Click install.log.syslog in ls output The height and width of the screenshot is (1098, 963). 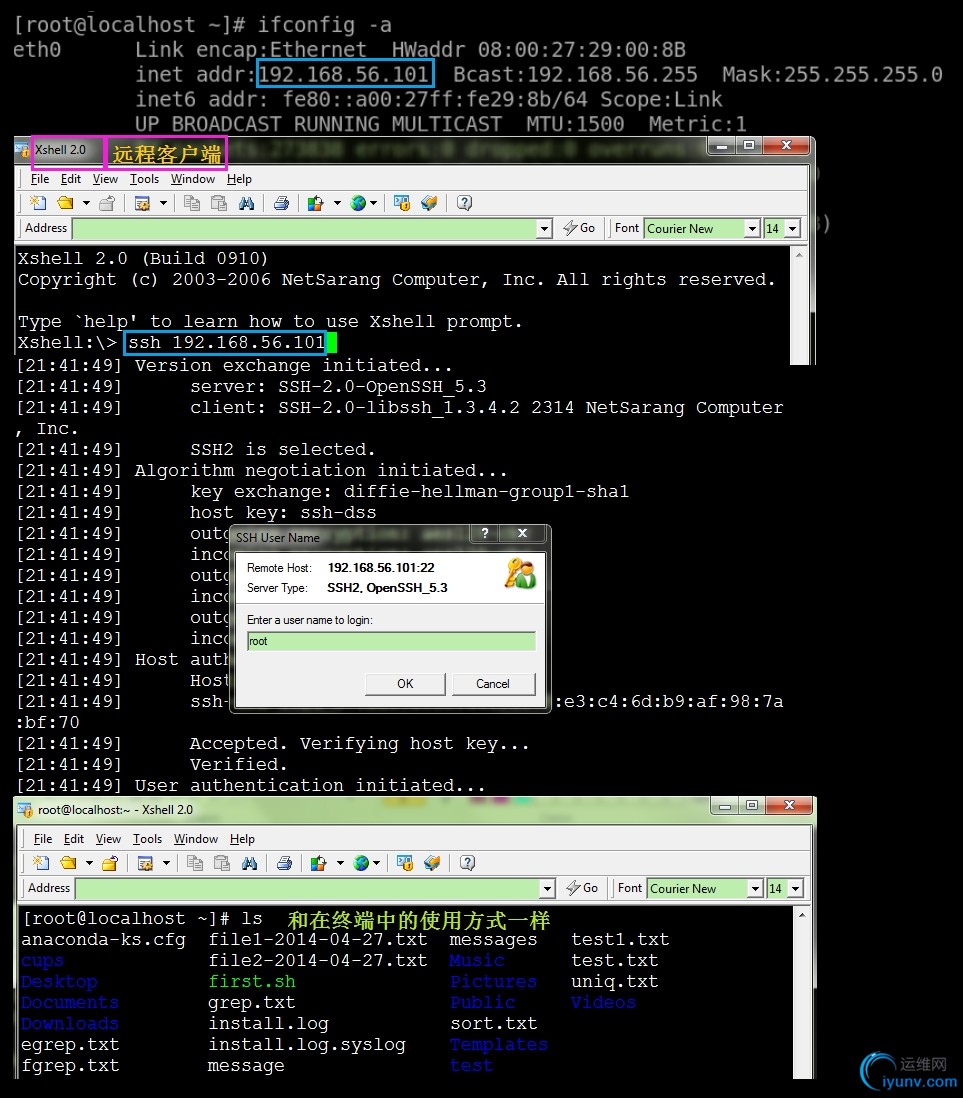307,1045
